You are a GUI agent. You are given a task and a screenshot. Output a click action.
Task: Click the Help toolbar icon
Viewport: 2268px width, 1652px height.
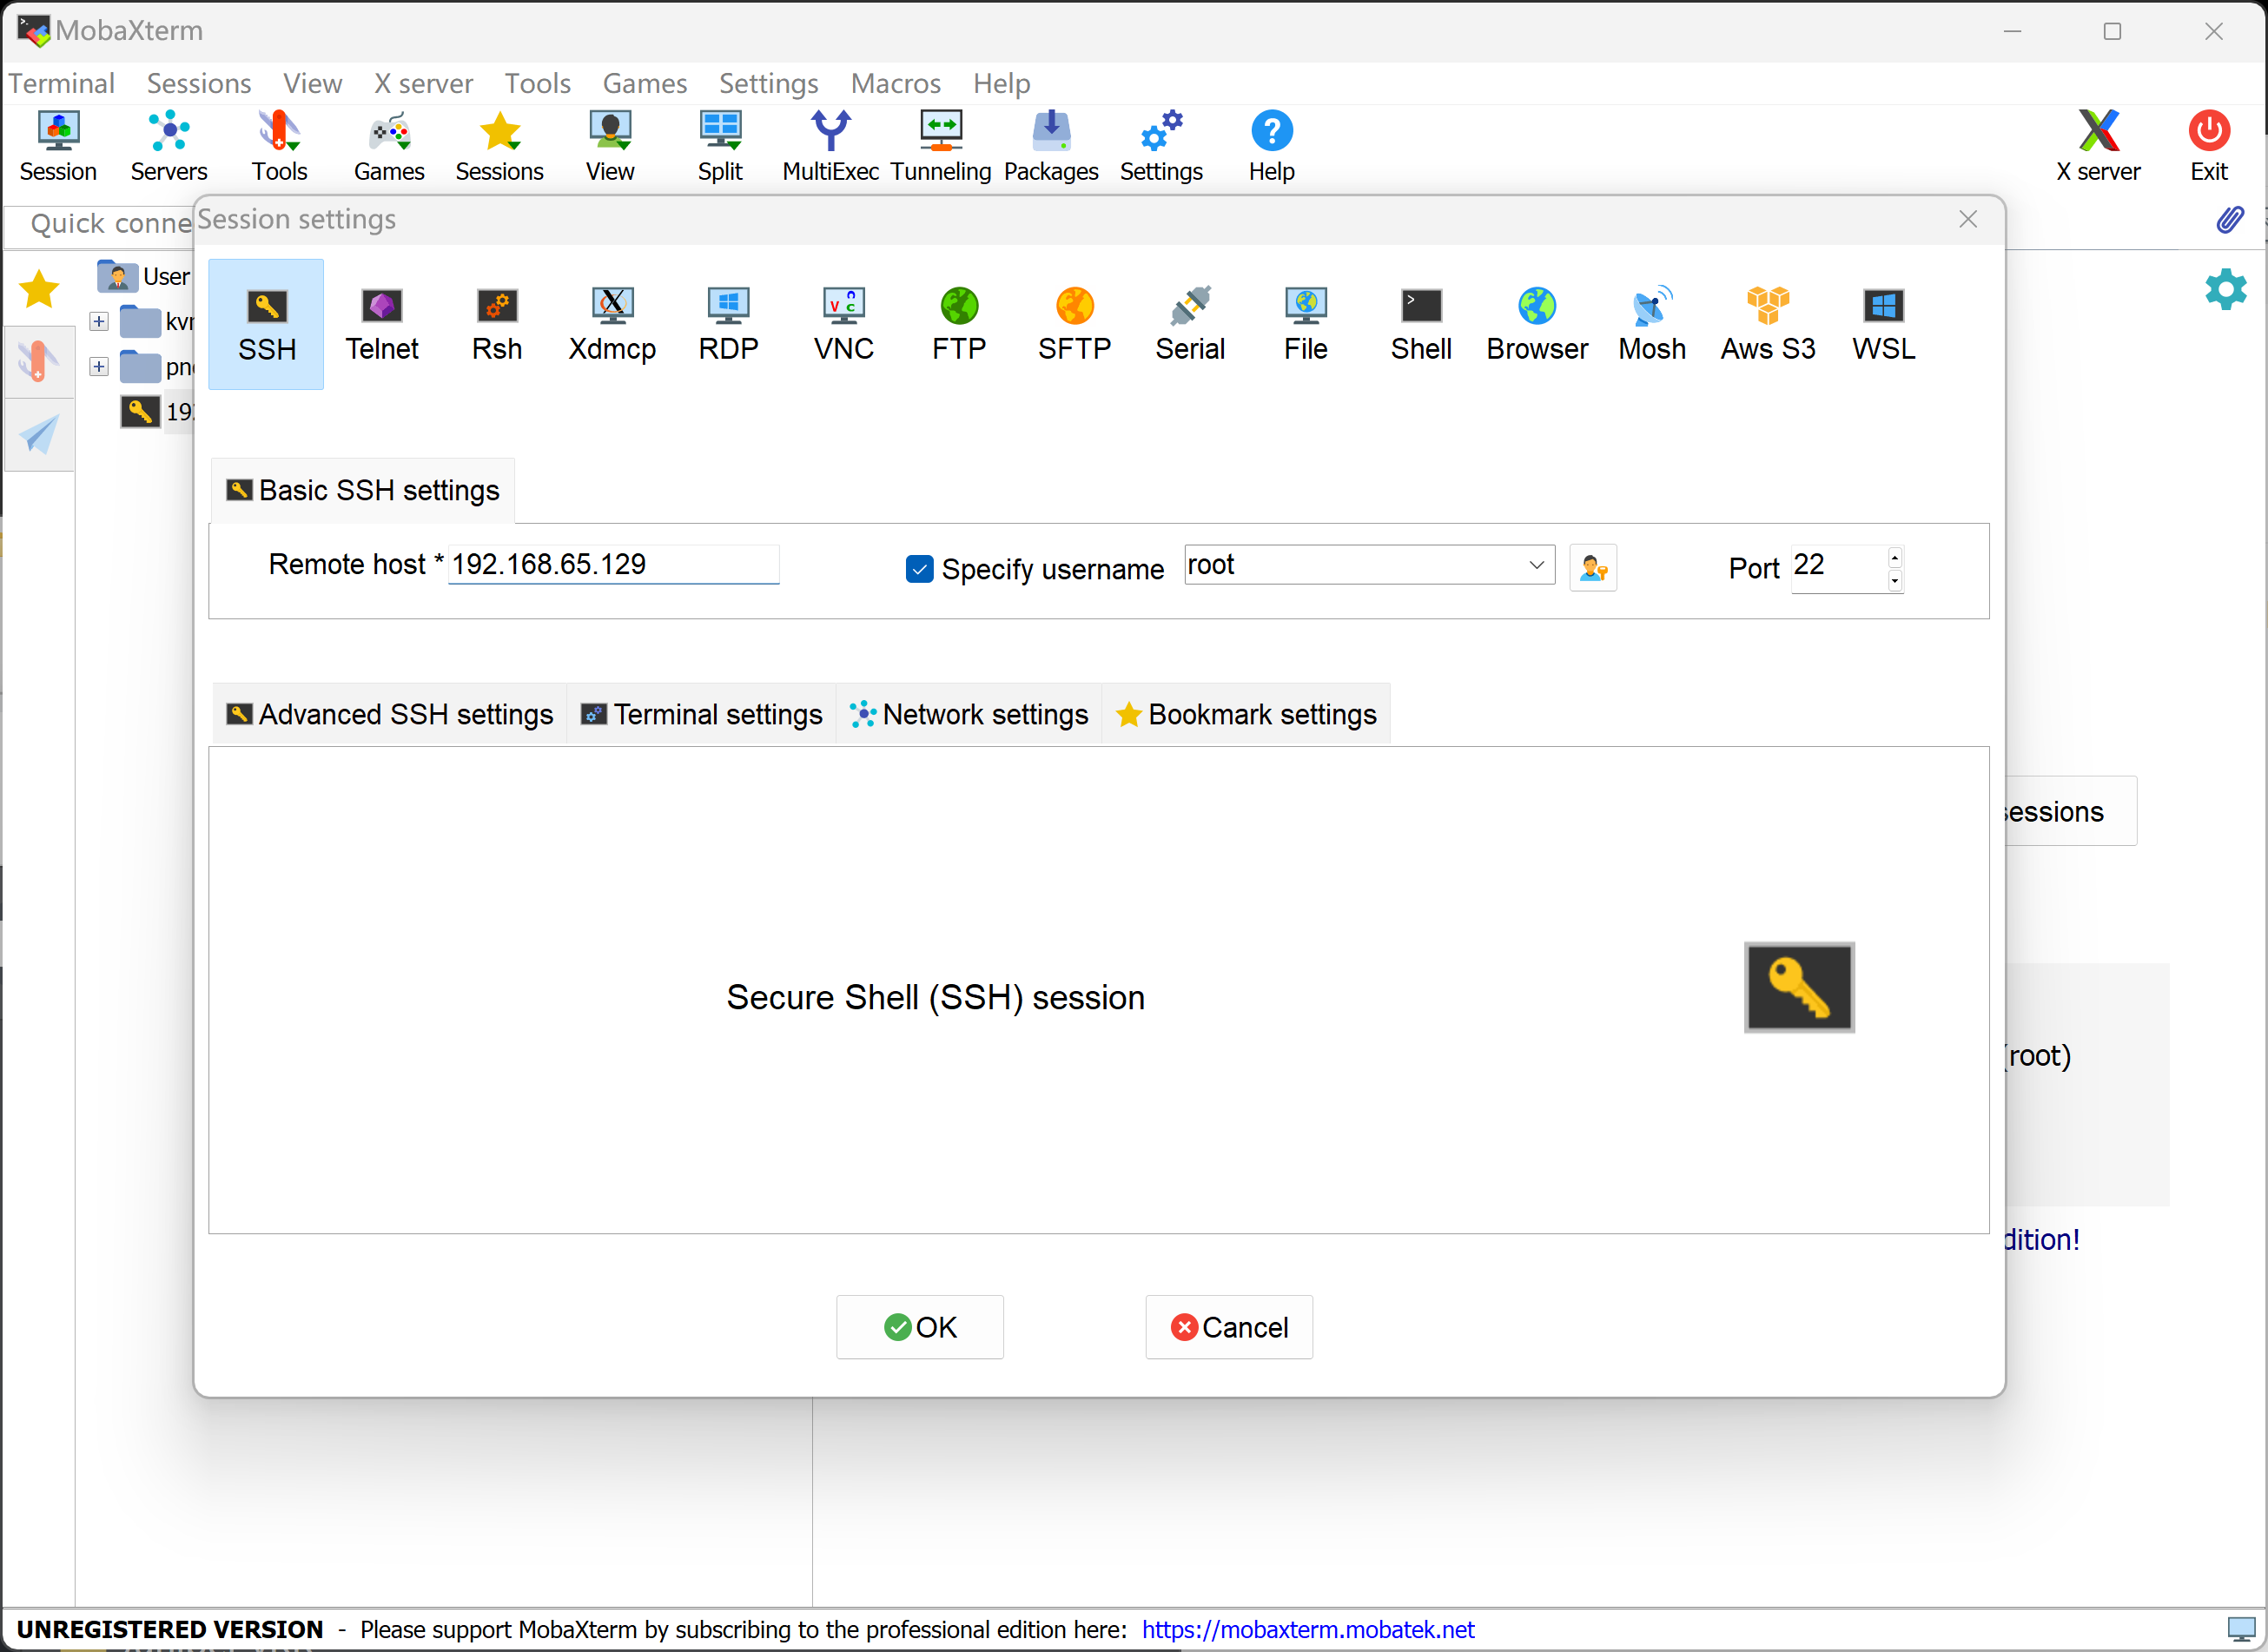(1272, 147)
